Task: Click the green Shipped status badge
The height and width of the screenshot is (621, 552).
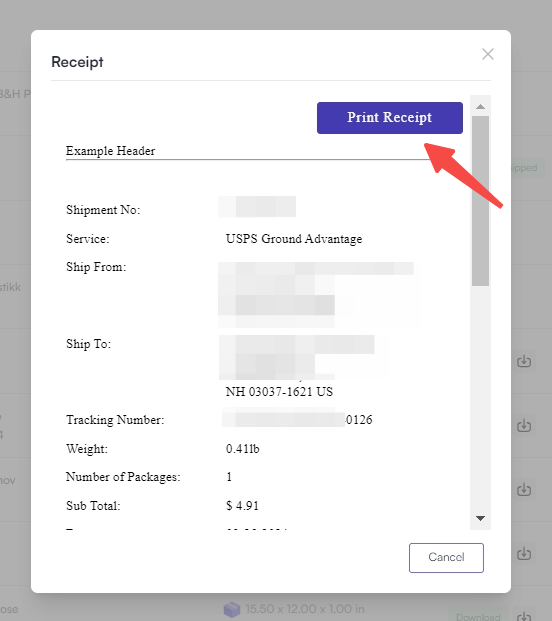Action: (525, 168)
